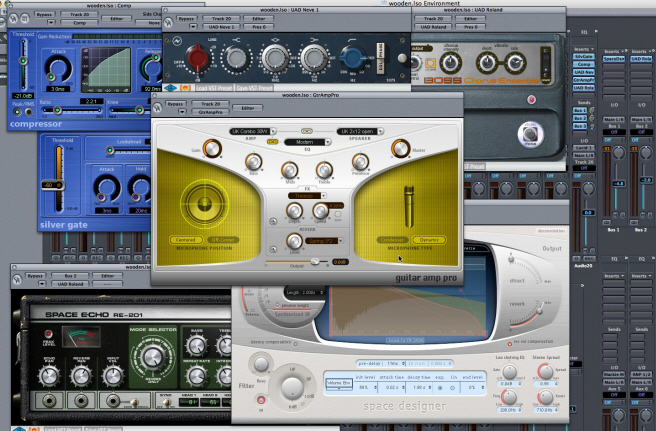Open the UK 2x12 open speaker dropdown
This screenshot has height=431, width=656.
[360, 131]
